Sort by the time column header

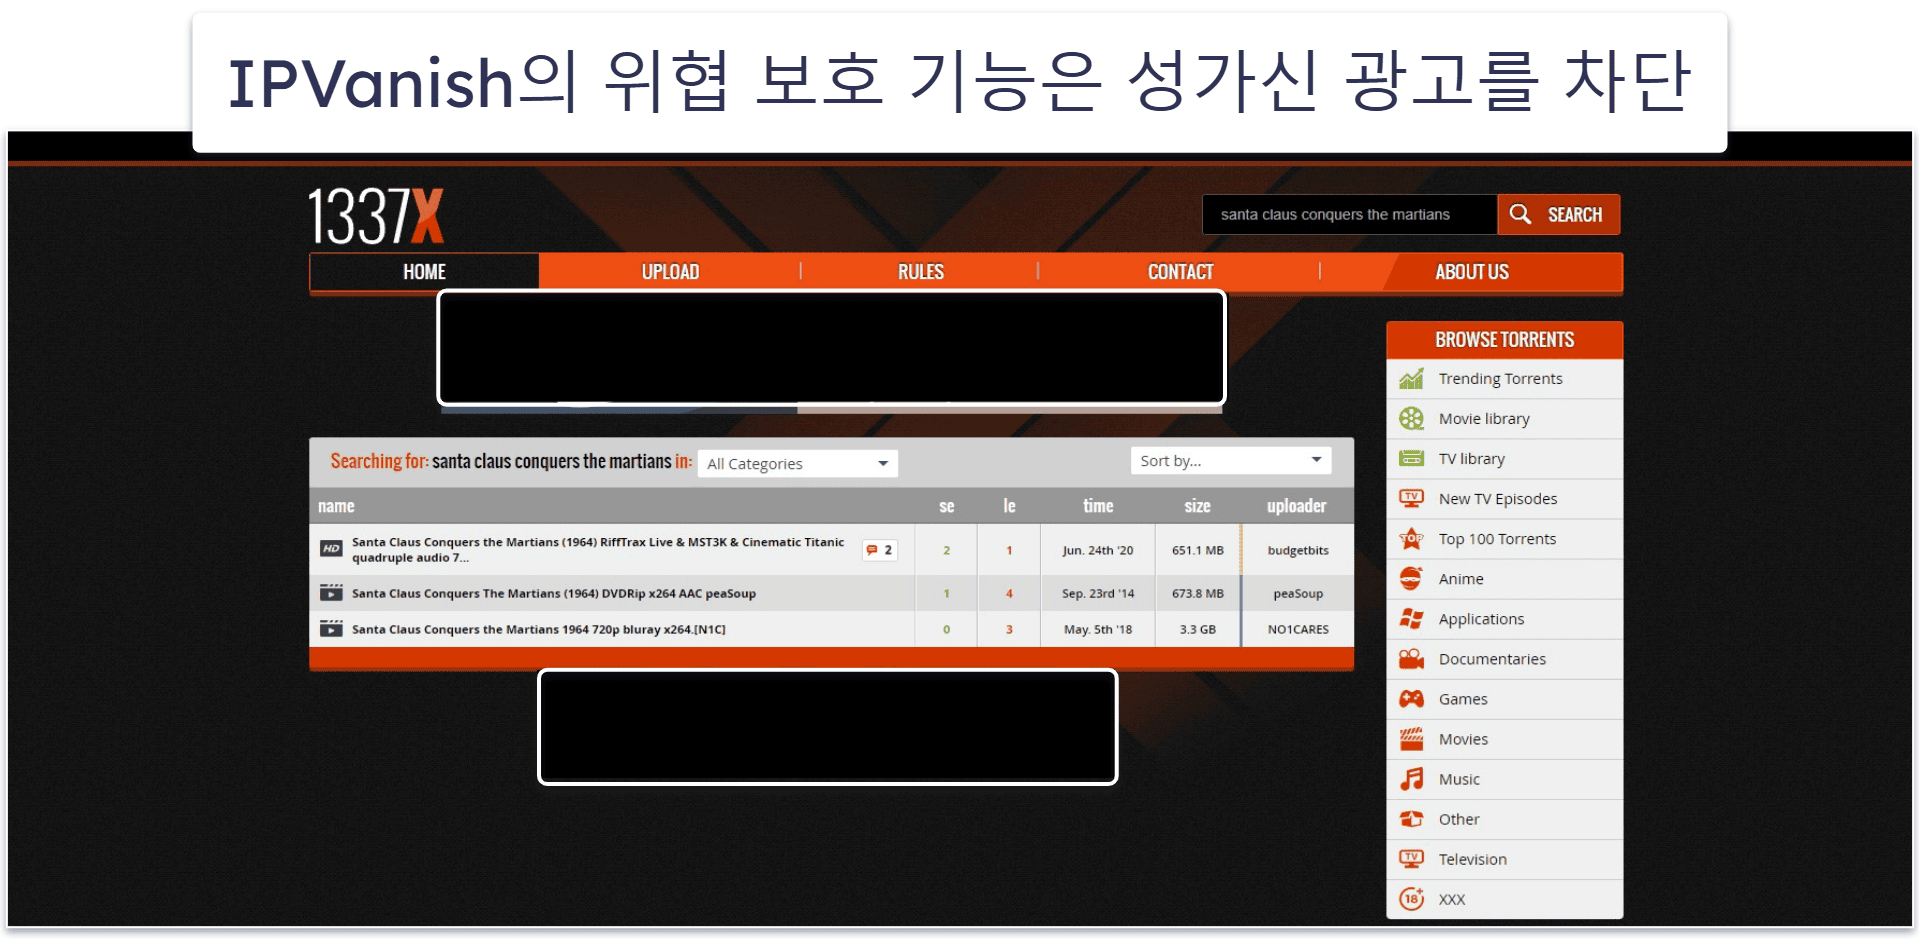(x=1098, y=506)
